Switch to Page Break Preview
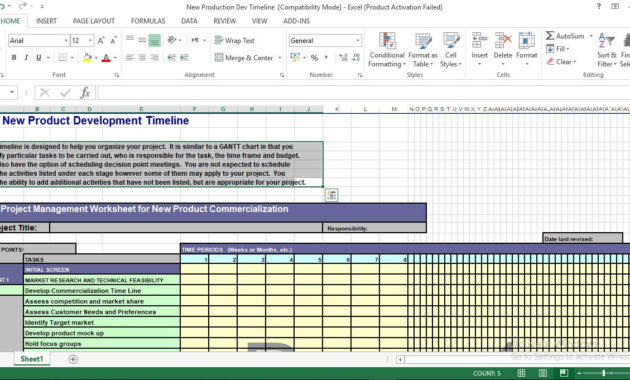The height and width of the screenshot is (380, 630). (564, 373)
